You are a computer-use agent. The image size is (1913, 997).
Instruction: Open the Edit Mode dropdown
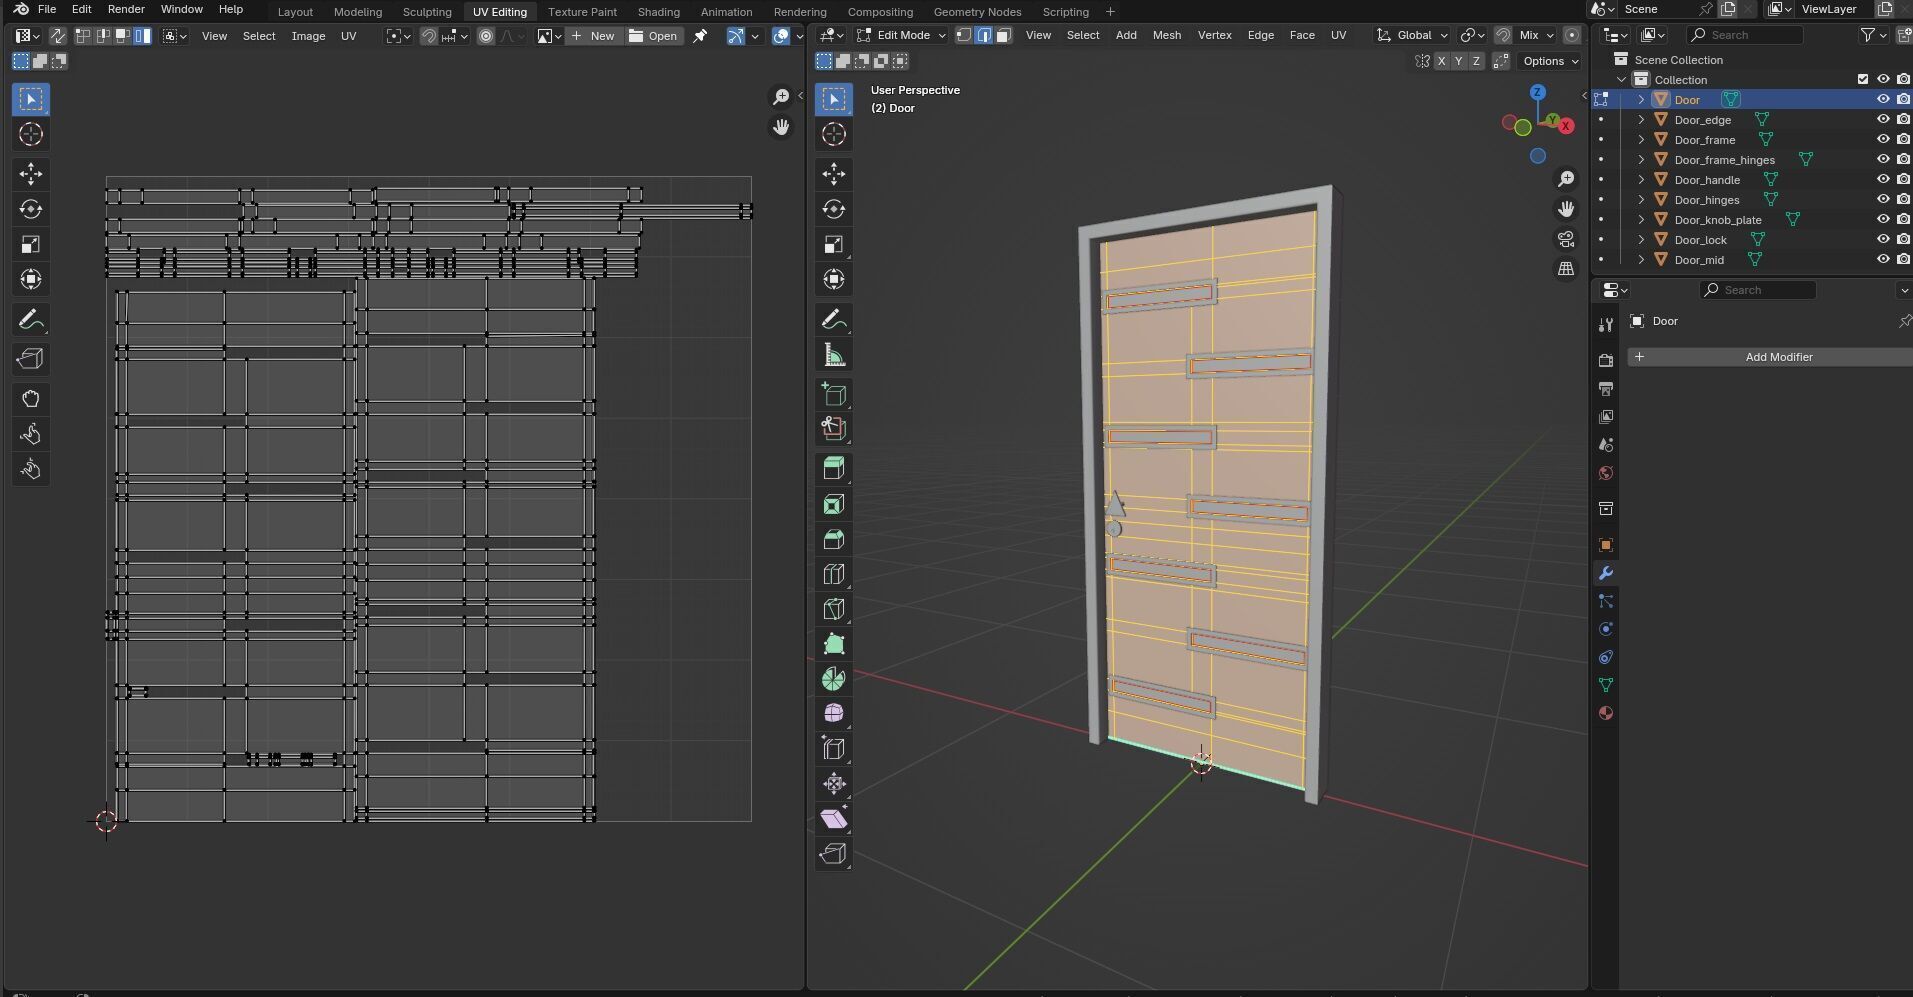pos(901,35)
